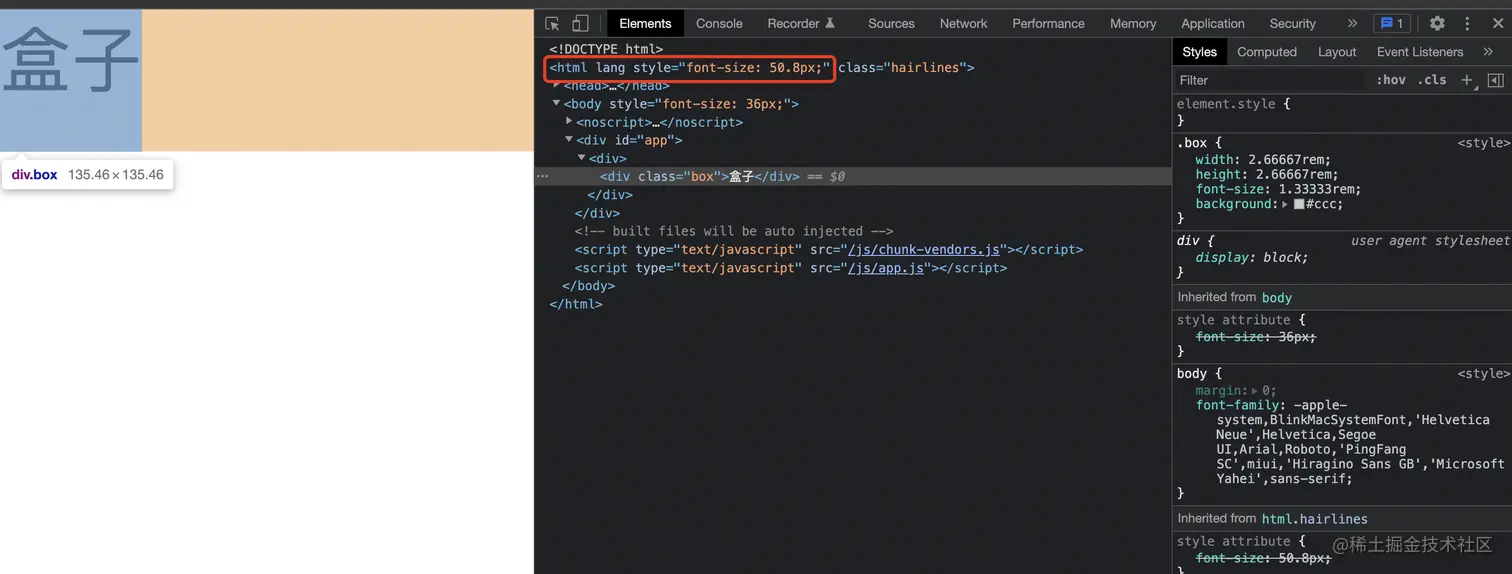Toggle the device toolbar icon
Screen dimensions: 1512x574
point(580,23)
